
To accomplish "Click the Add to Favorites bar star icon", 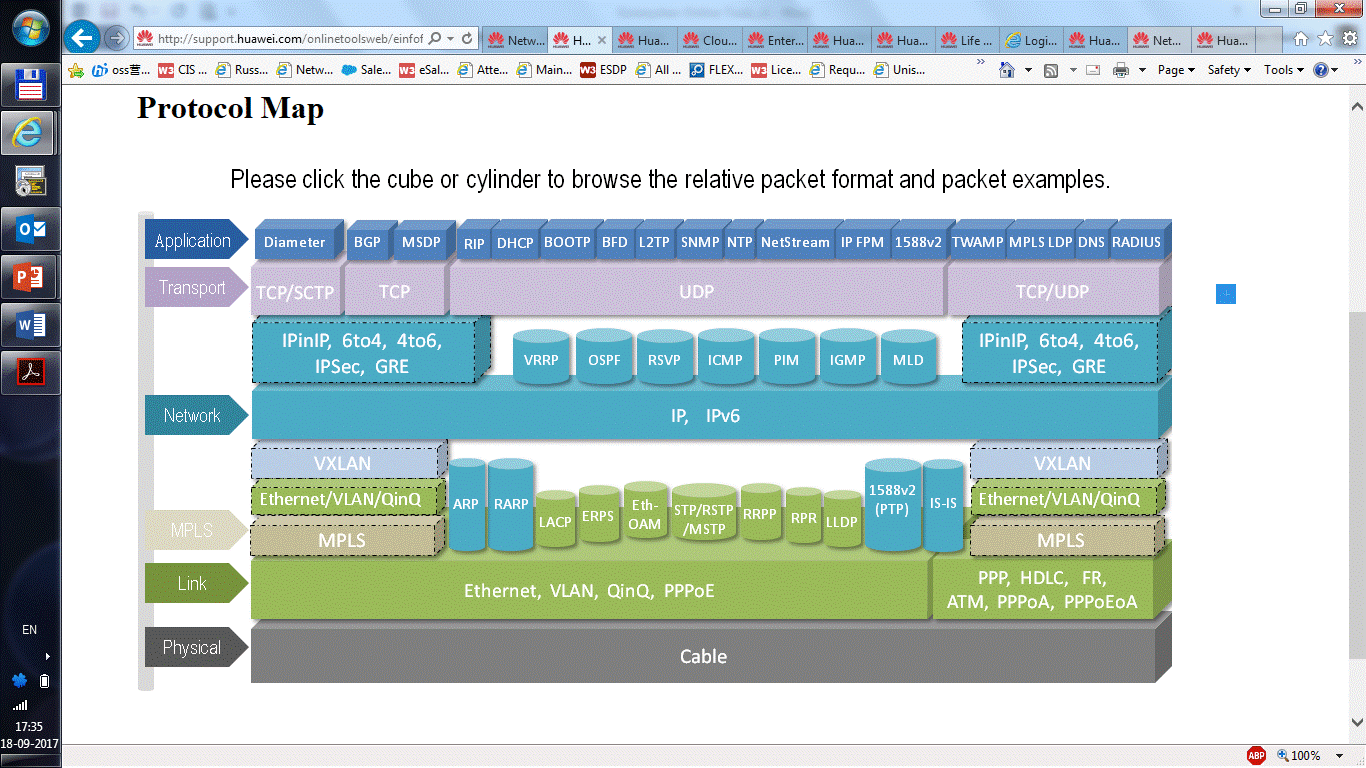I will (75, 70).
